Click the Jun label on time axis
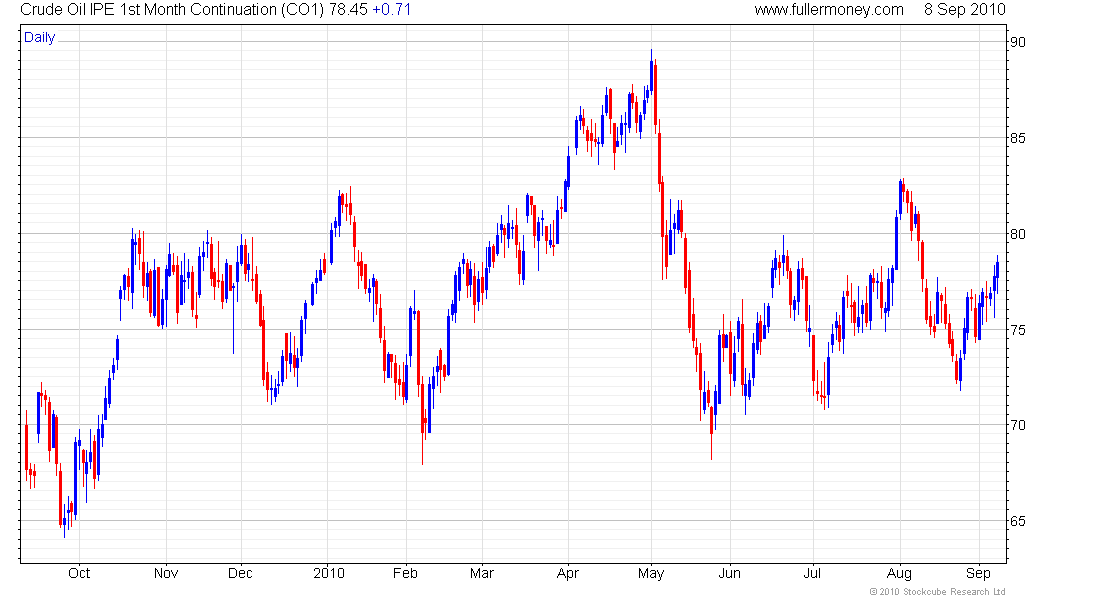 tap(730, 573)
